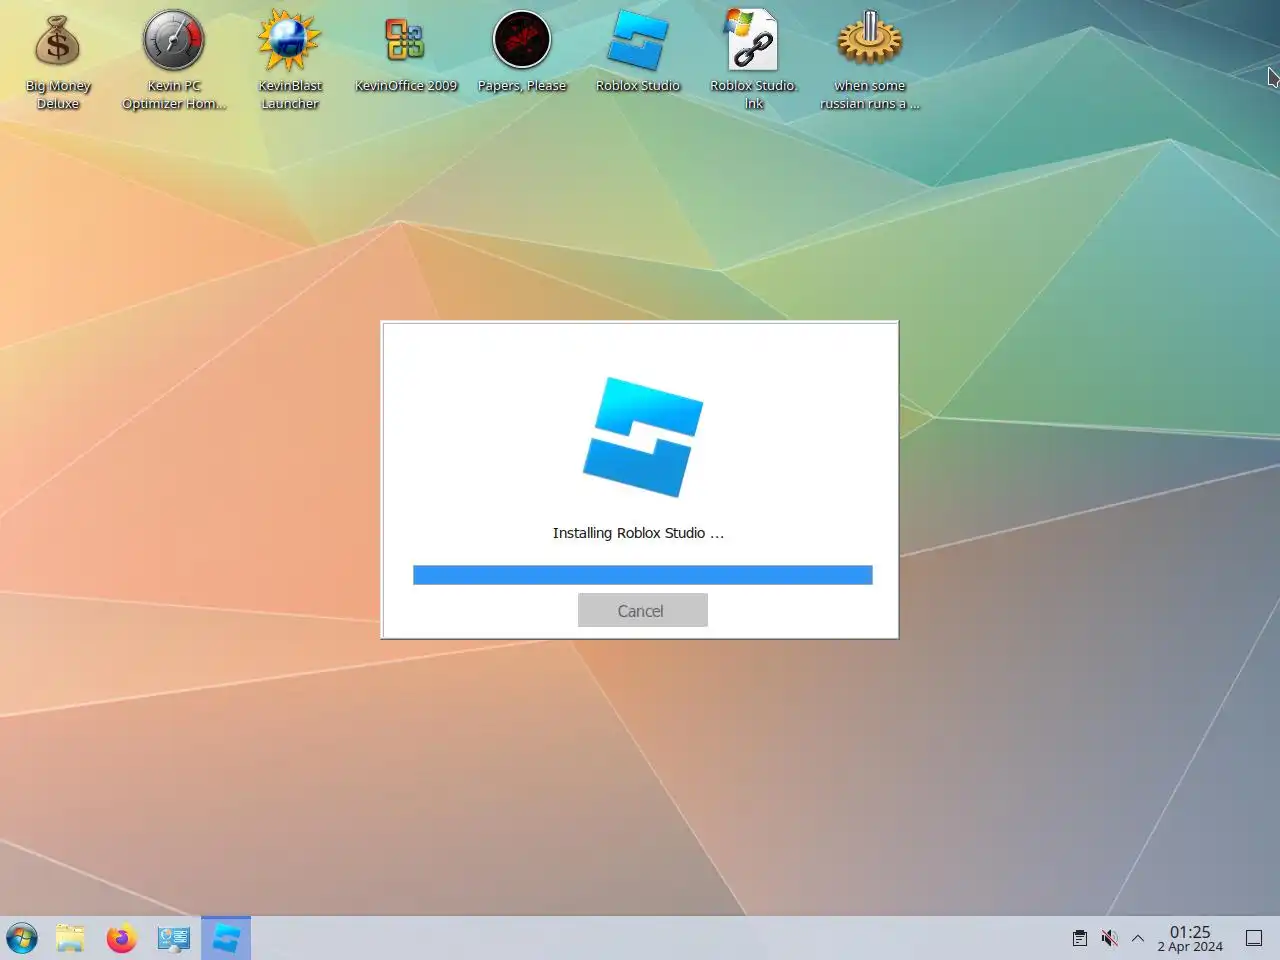
Task: Open the Big Money Deluxe desktop icon
Action: tap(58, 60)
